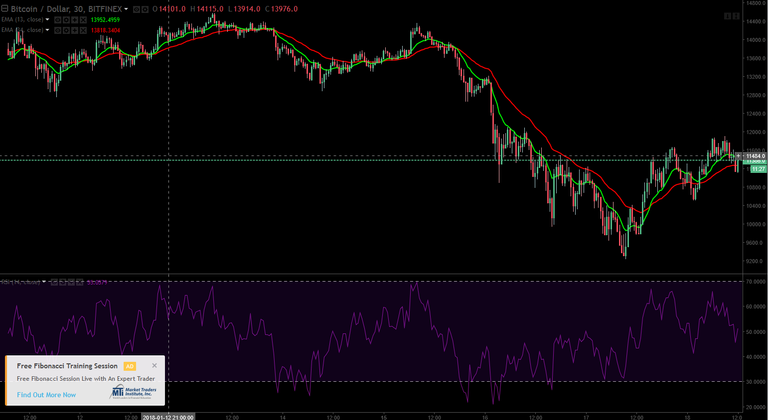Viewport: 768px width, 420px height.
Task: Open the EMA 34 indicator dropdown arrow
Action: pos(48,30)
